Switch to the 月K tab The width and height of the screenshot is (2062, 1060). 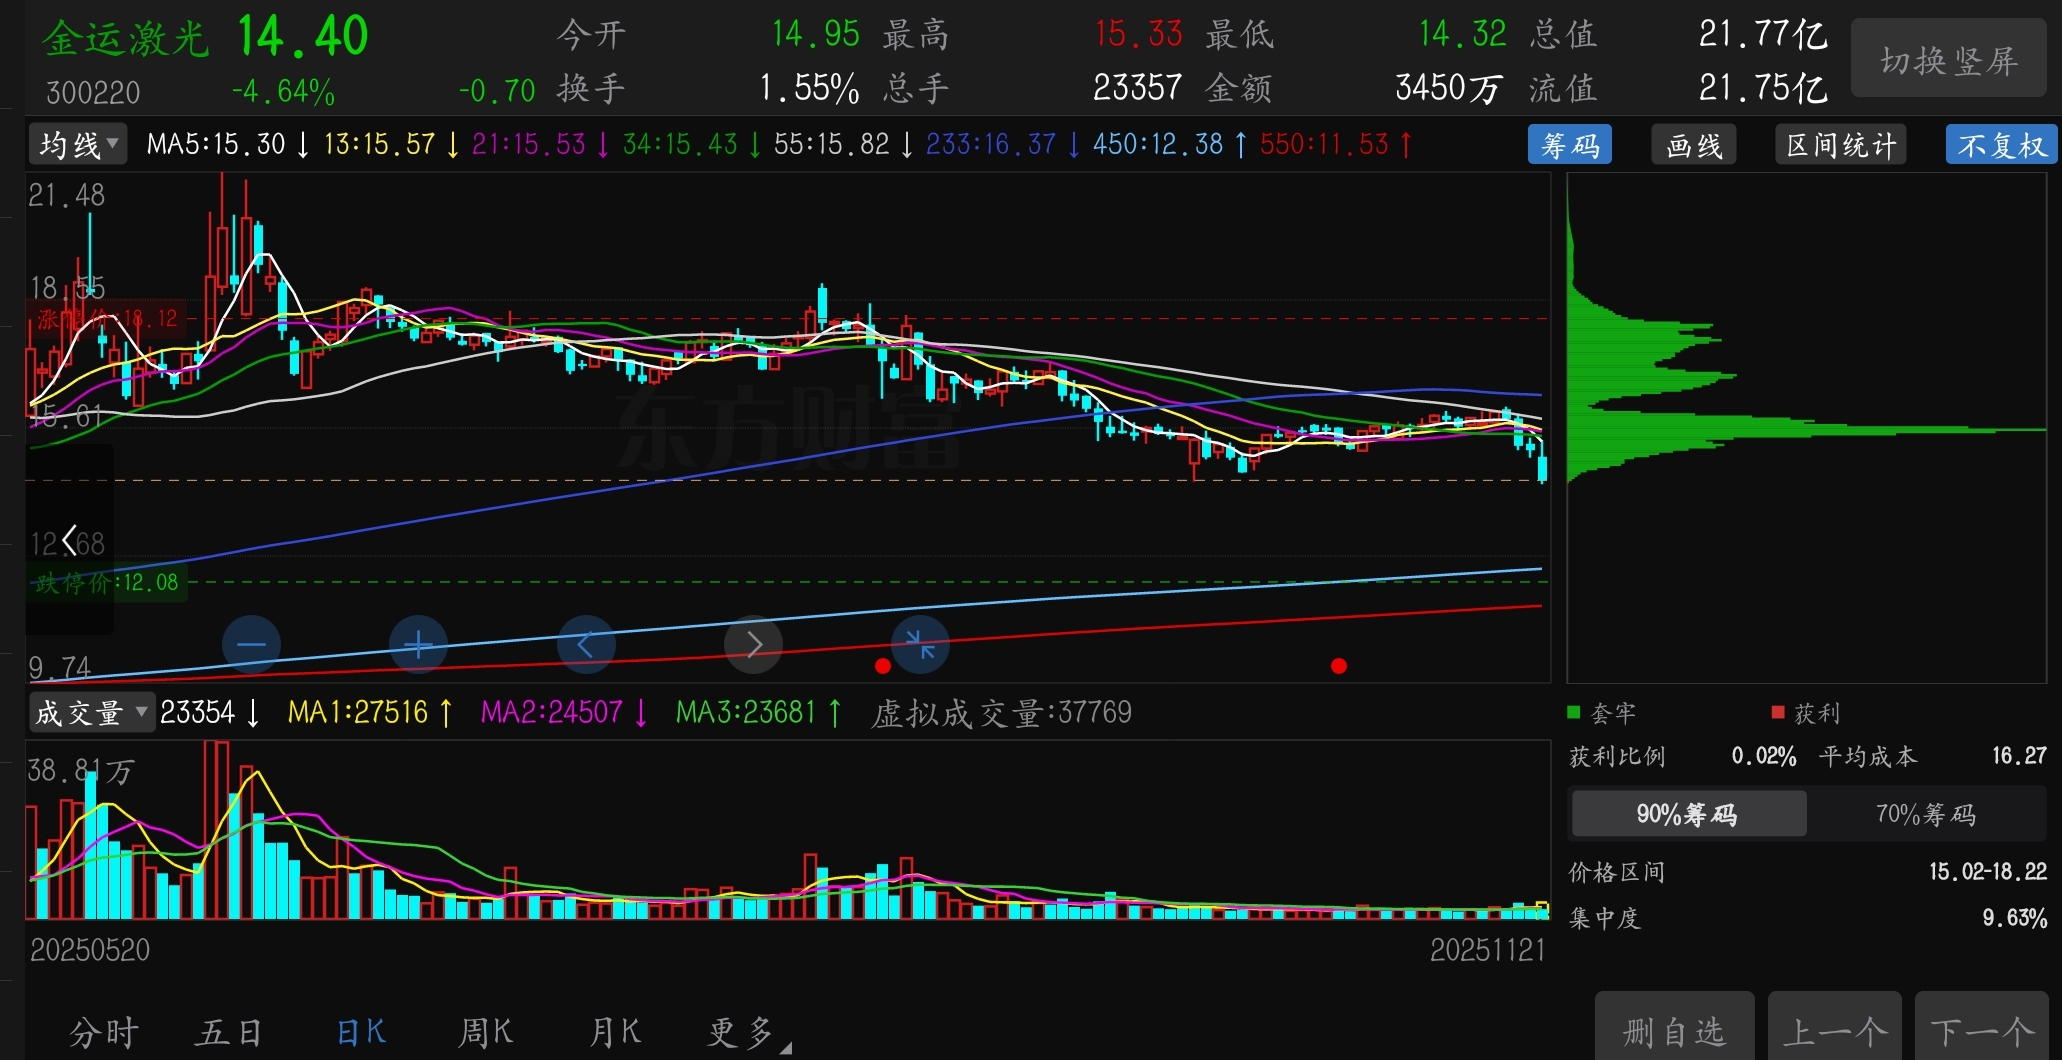pyautogui.click(x=614, y=1032)
